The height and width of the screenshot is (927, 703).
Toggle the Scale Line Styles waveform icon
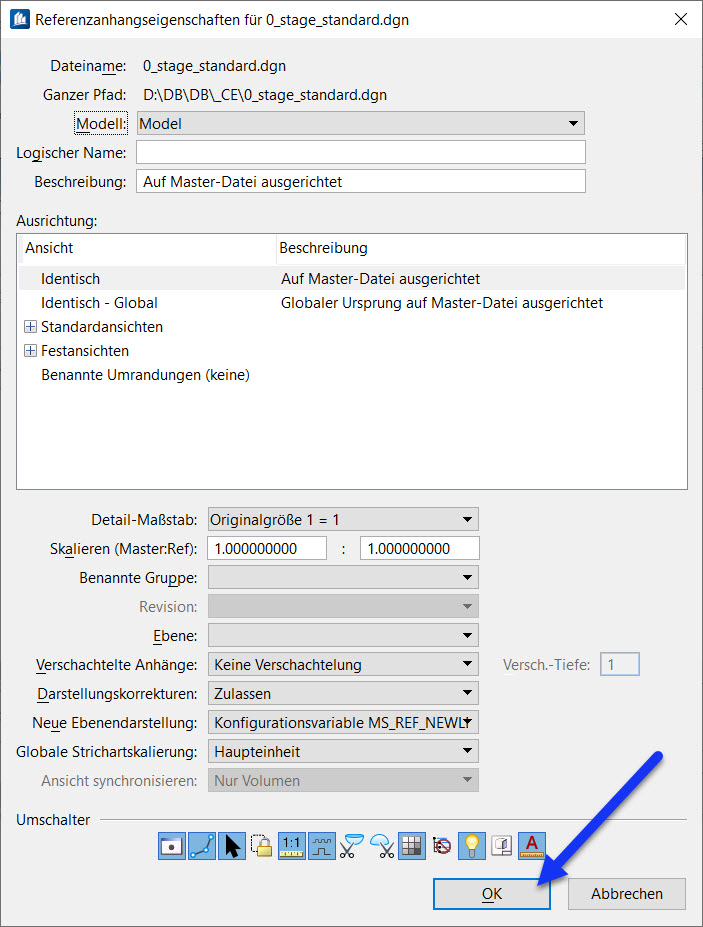click(322, 846)
